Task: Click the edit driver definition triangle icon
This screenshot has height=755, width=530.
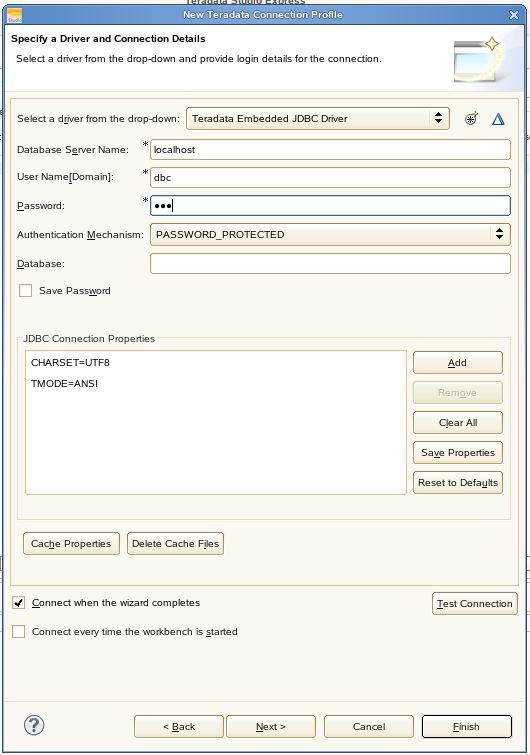Action: (x=498, y=119)
